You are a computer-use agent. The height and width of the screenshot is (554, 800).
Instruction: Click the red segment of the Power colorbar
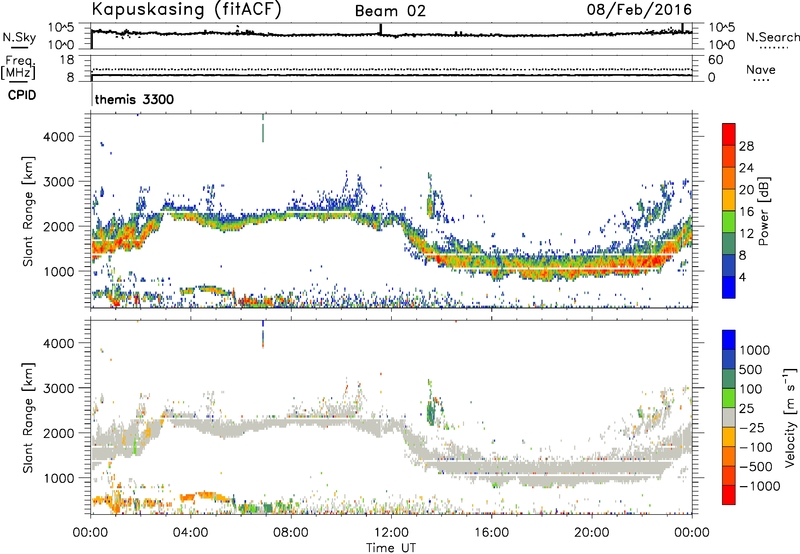pos(729,135)
